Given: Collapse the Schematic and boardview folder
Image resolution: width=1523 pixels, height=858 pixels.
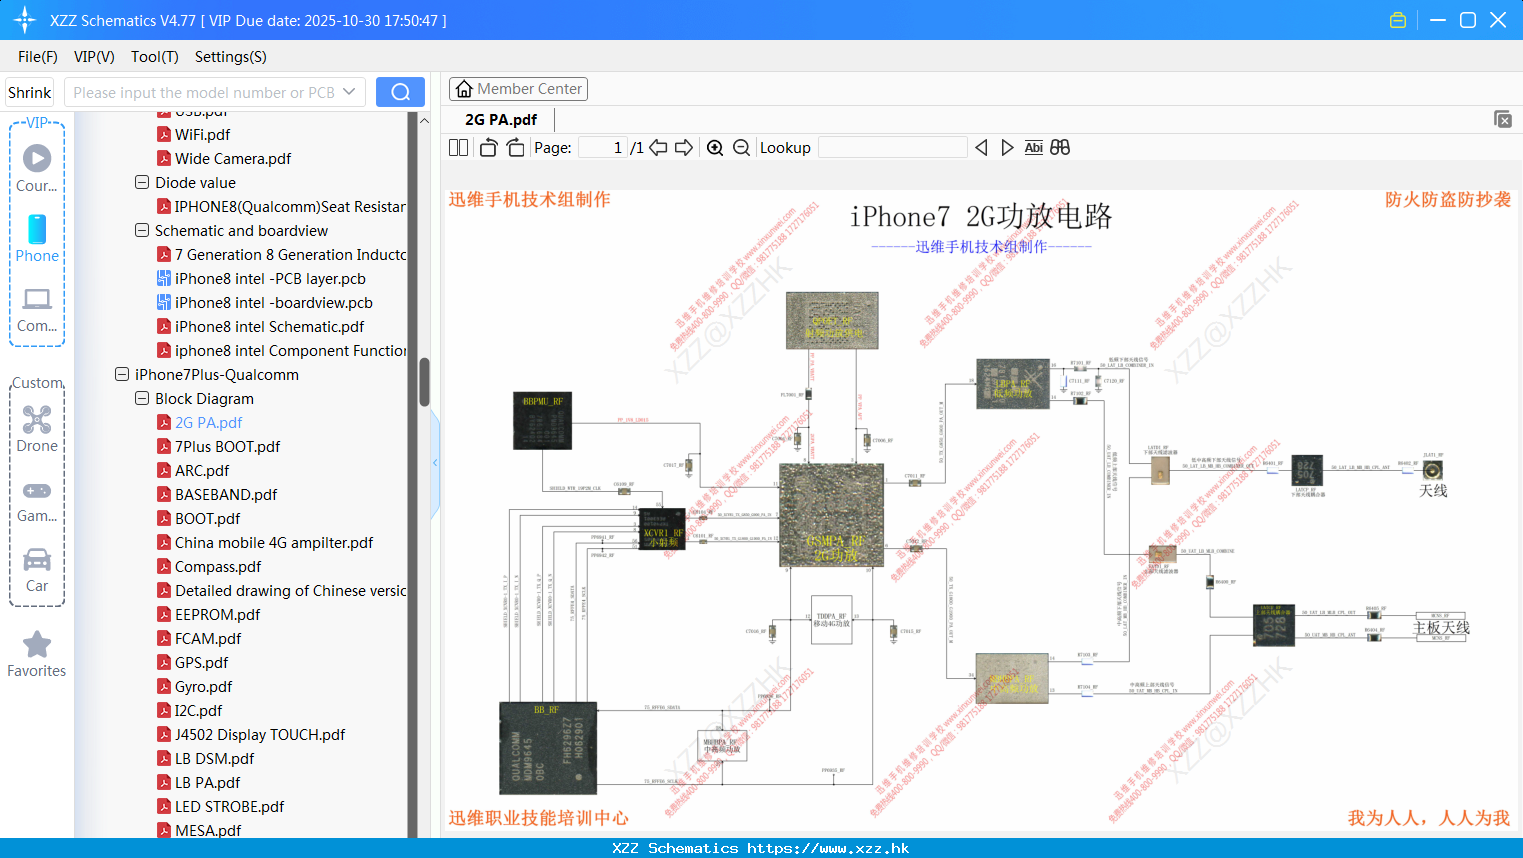Looking at the screenshot, I should point(142,230).
